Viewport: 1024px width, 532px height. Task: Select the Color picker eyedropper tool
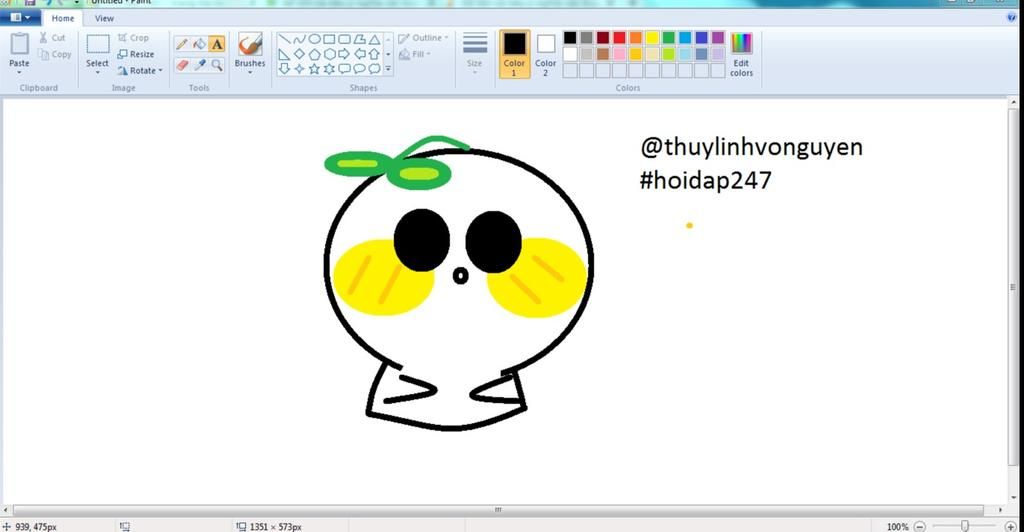200,65
